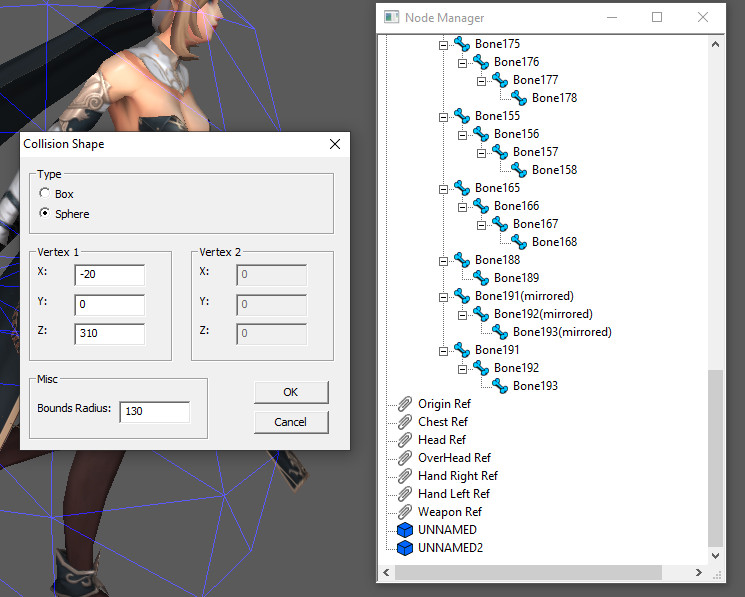
Task: Cancel the Collision Shape dialog
Action: [x=291, y=422]
